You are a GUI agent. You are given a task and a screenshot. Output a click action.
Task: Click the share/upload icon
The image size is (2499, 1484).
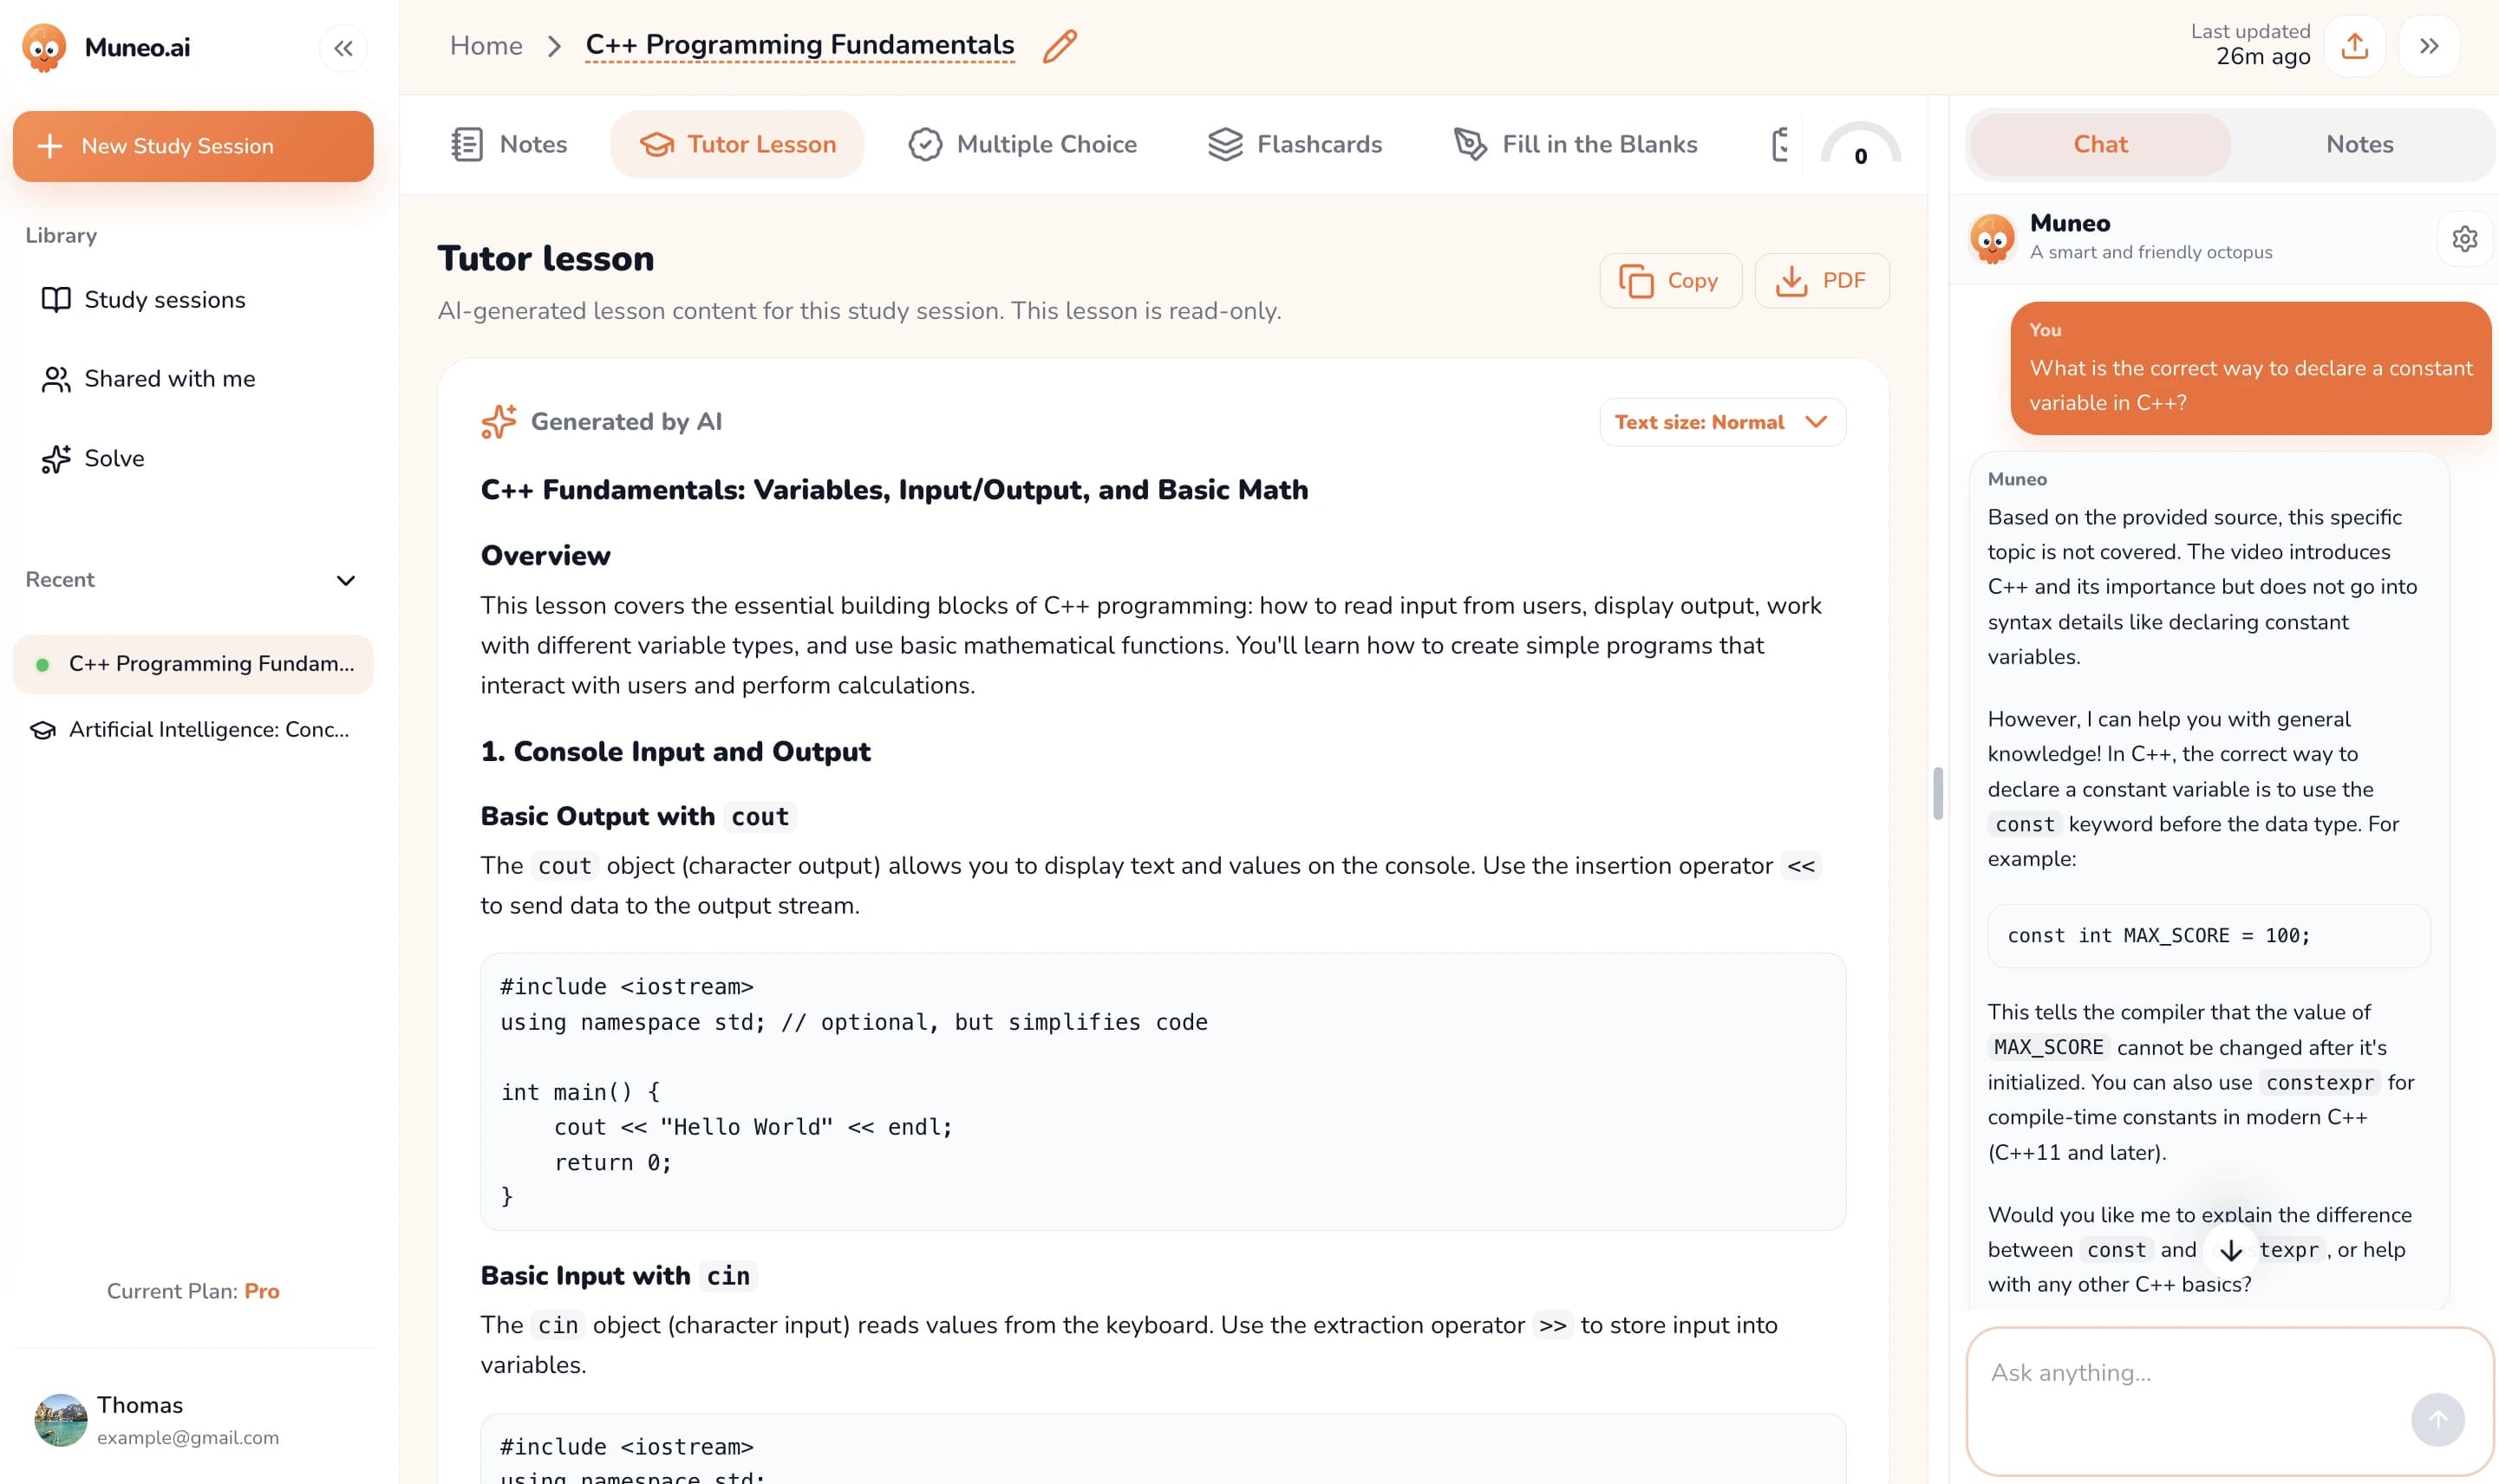point(2355,46)
